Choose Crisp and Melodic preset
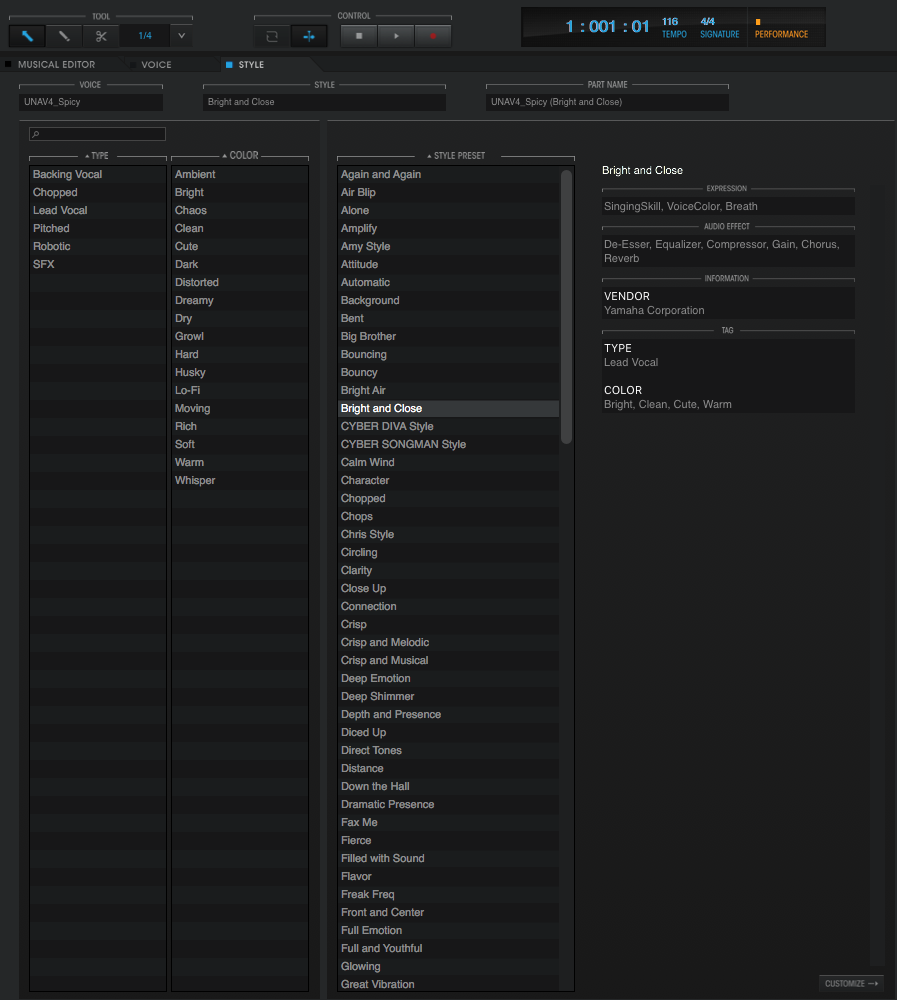The image size is (897, 1000). pyautogui.click(x=448, y=642)
